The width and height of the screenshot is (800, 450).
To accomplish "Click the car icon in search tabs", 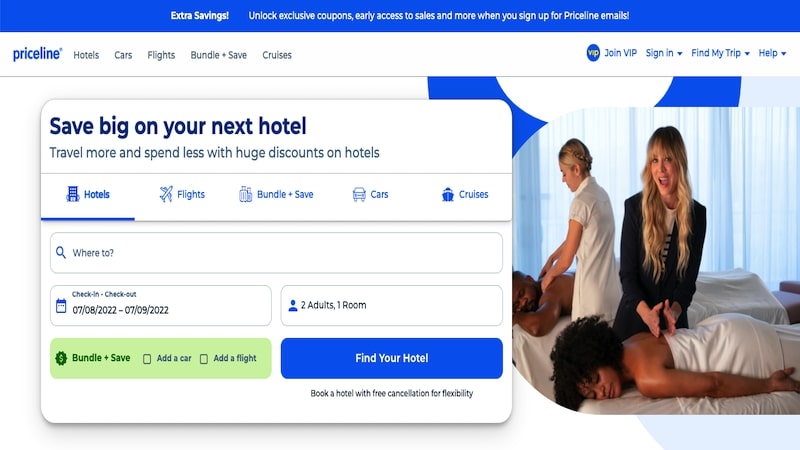I will click(359, 194).
